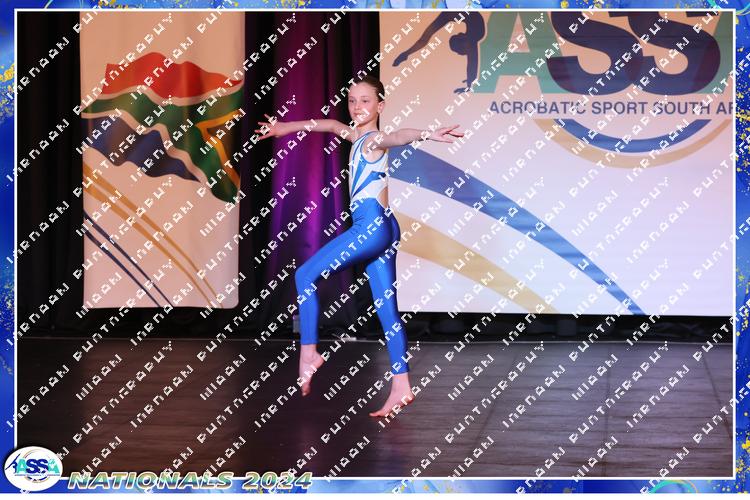Click the "ACROBATIC SPORT SOUTH AF" banner text
The width and height of the screenshot is (750, 500).
[x=610, y=108]
